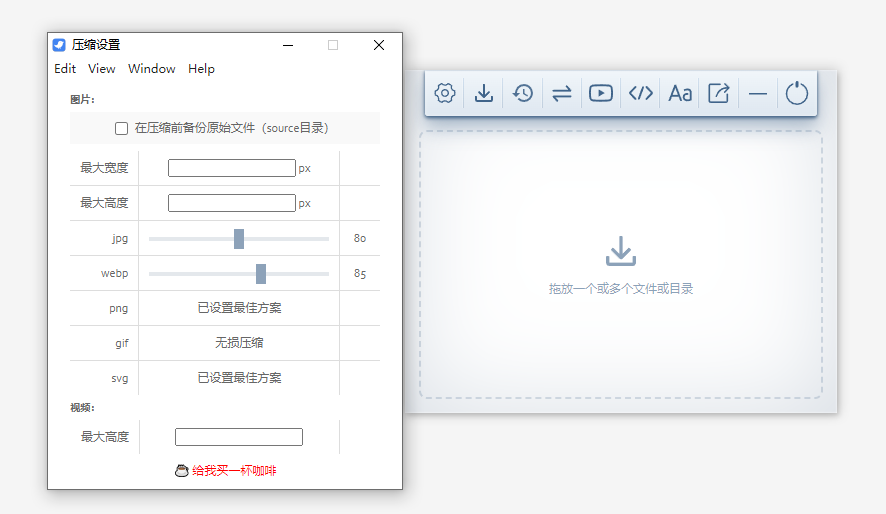
Task: Click the jpg quality value 80
Action: coord(360,238)
